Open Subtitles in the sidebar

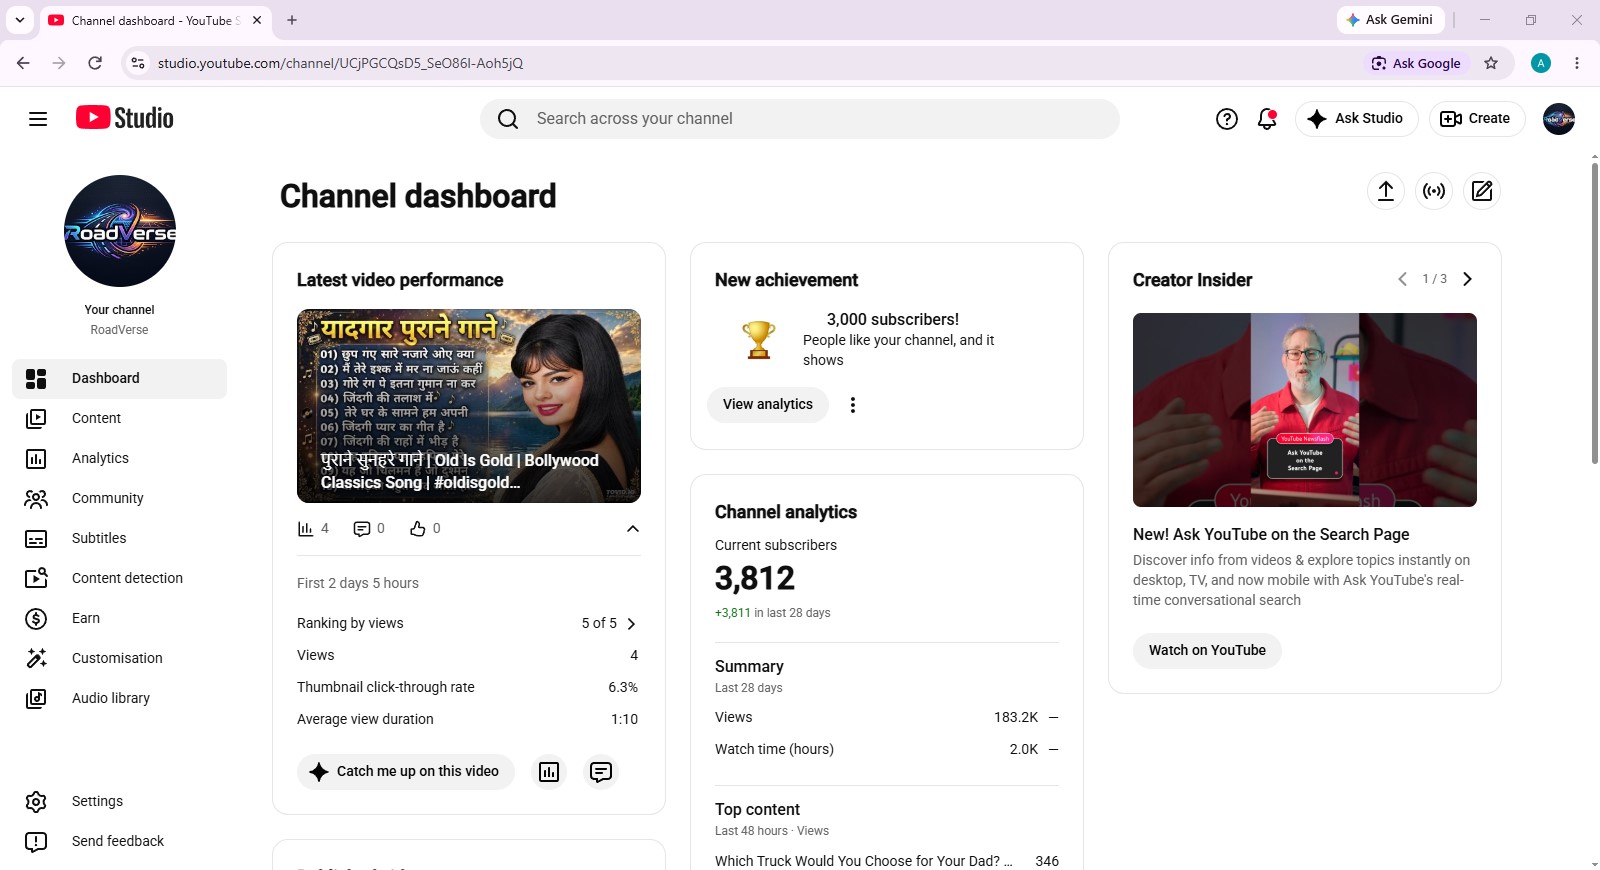tap(120, 538)
